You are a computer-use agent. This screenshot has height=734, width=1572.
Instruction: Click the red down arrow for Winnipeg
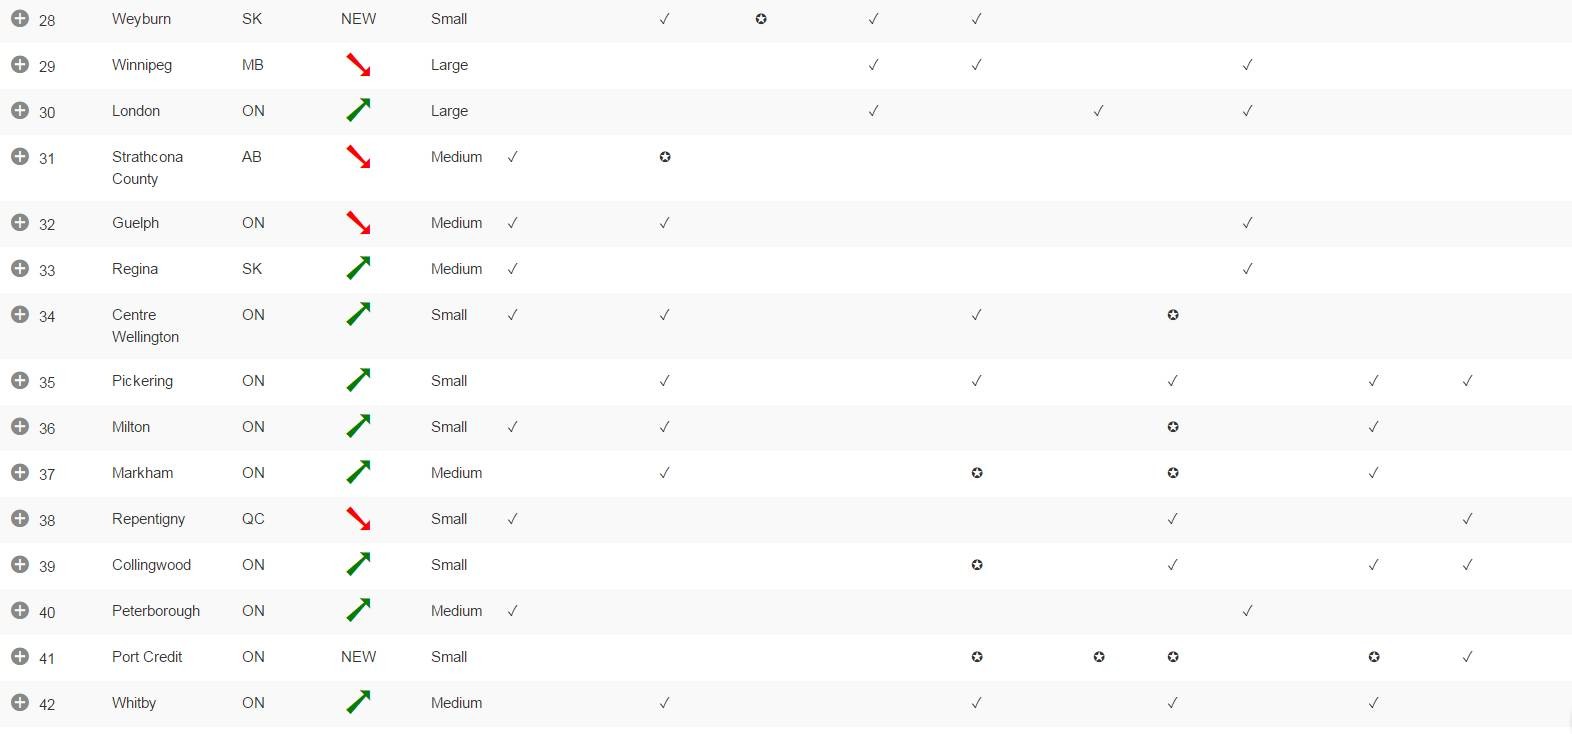[x=358, y=65]
